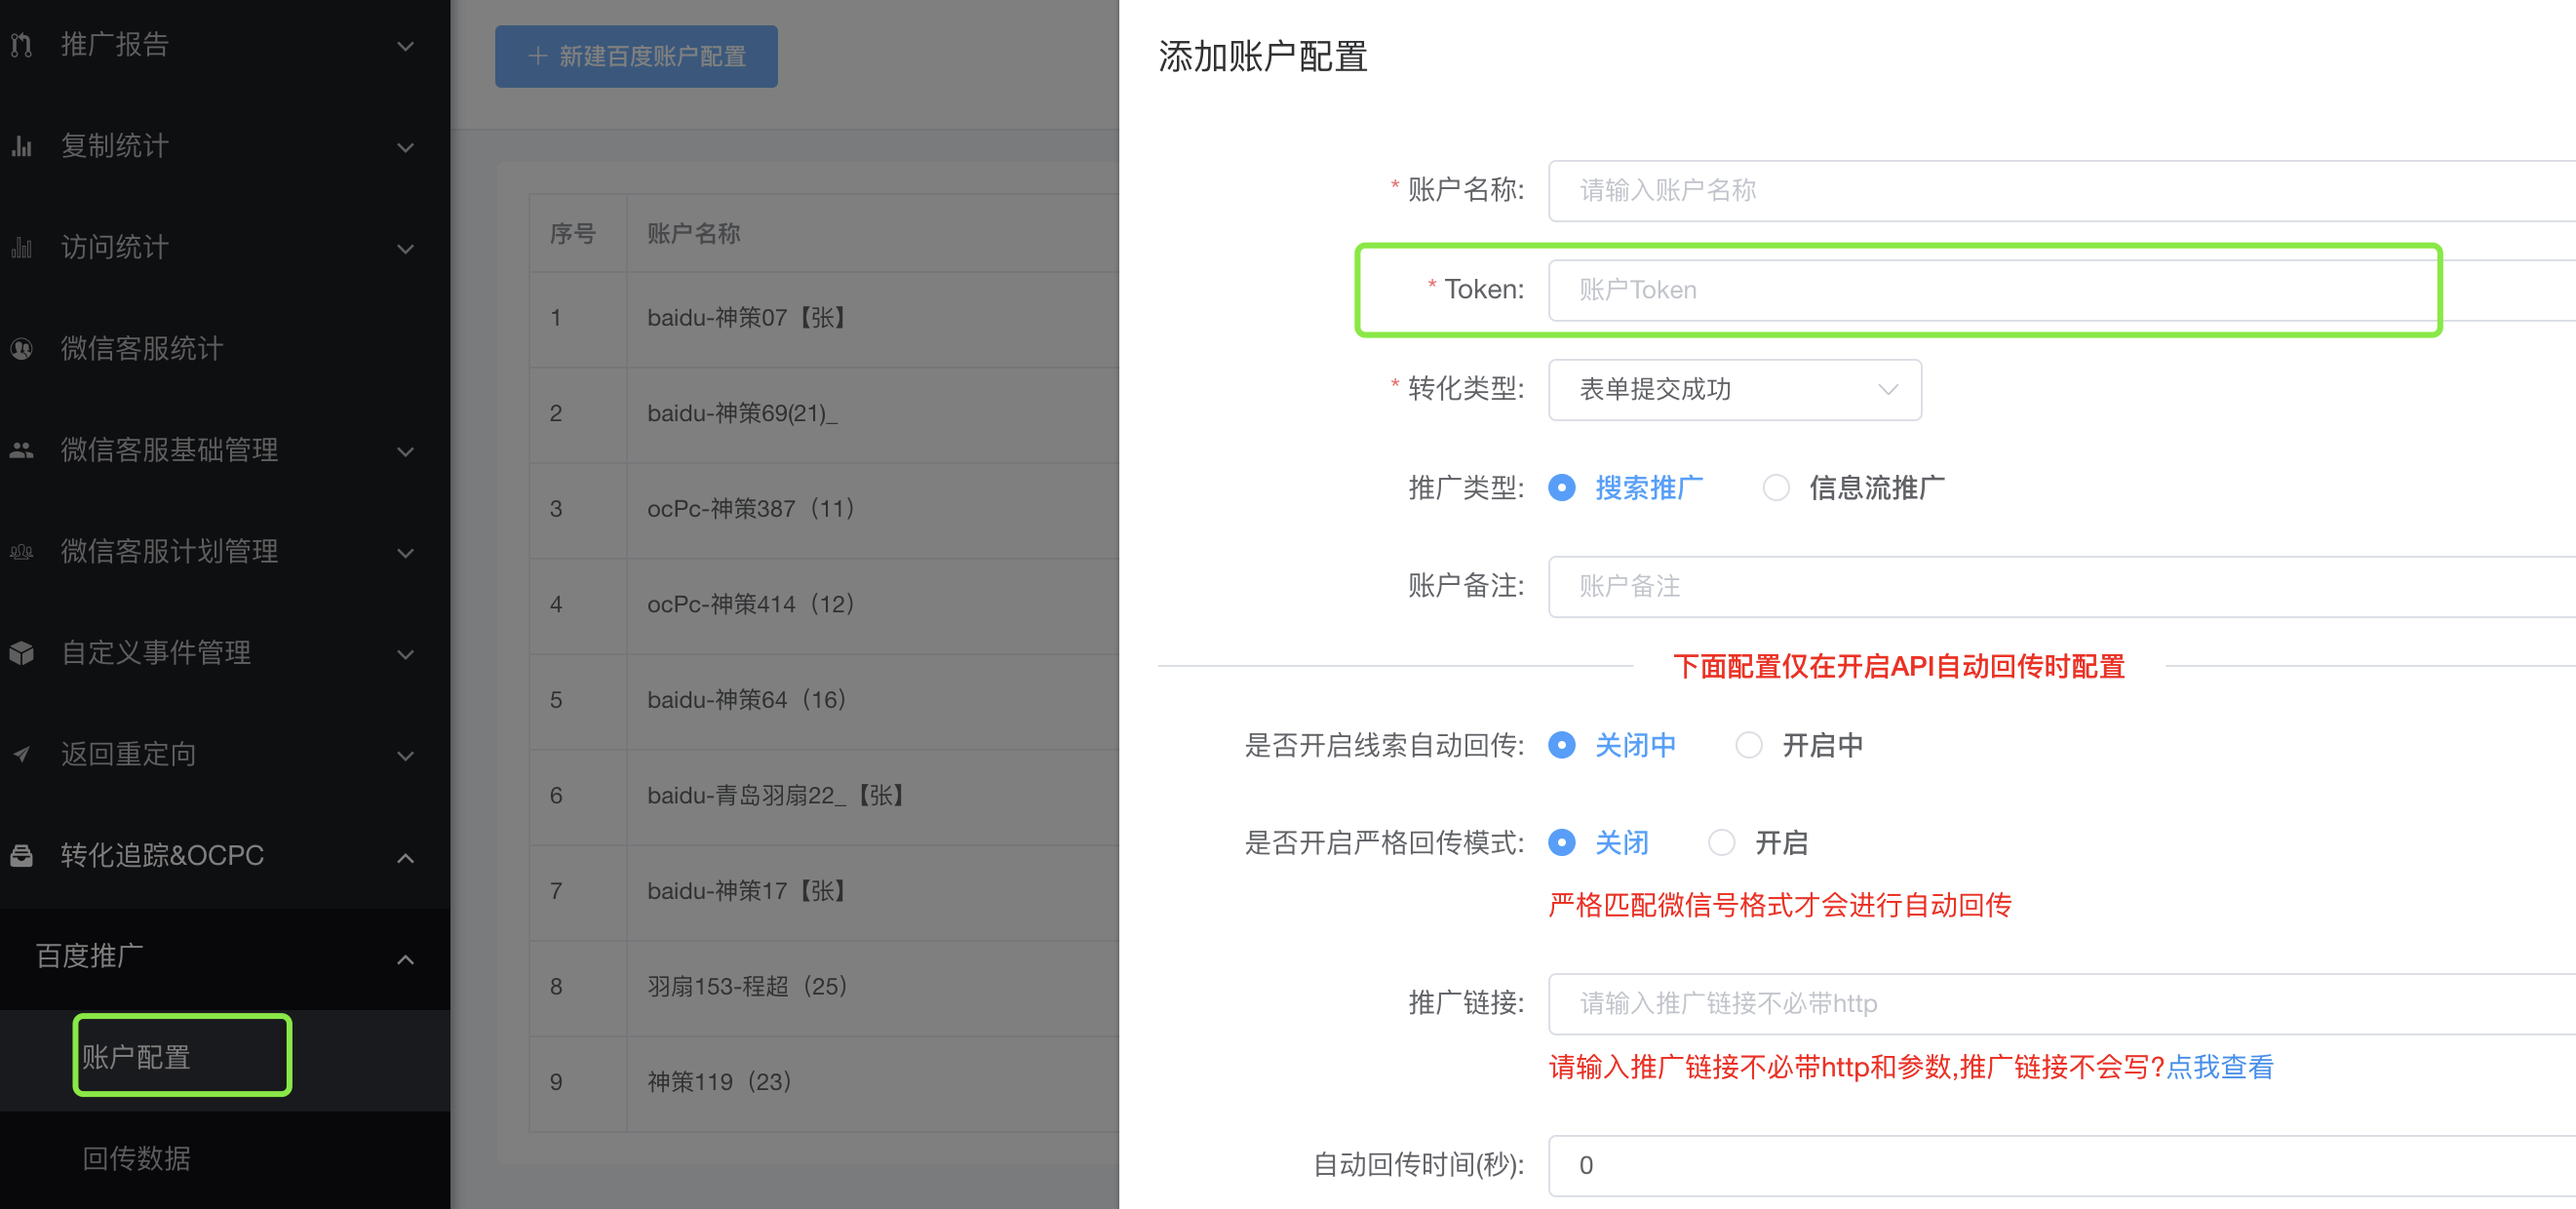Image resolution: width=2576 pixels, height=1209 pixels.
Task: Expand 复制统计 menu chevron
Action: click(405, 147)
